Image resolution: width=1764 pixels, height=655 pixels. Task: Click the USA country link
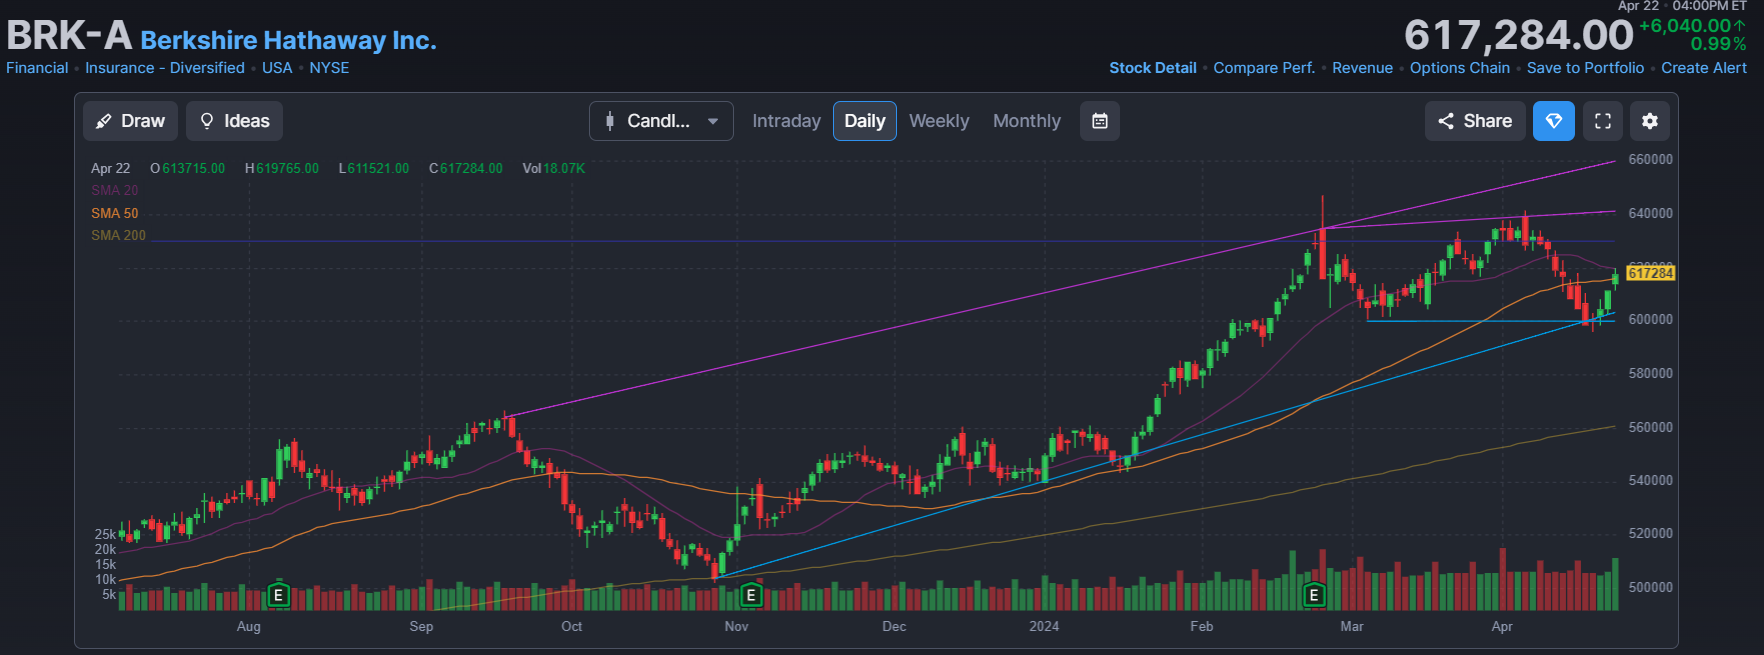[x=277, y=68]
